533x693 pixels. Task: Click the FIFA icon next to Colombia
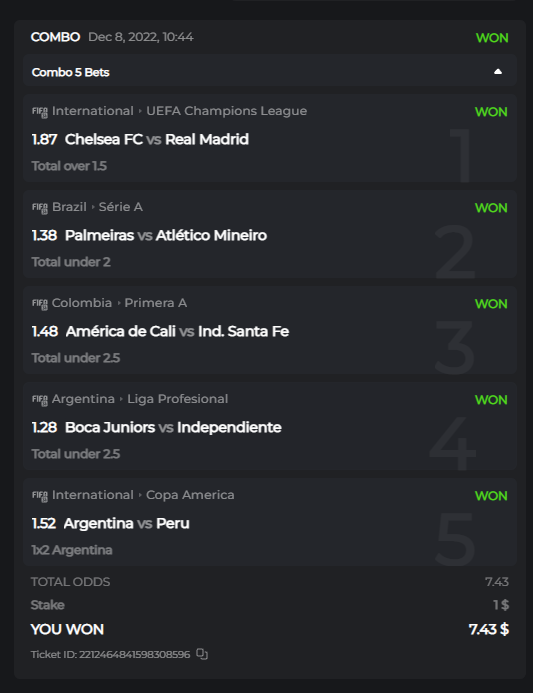click(40, 304)
